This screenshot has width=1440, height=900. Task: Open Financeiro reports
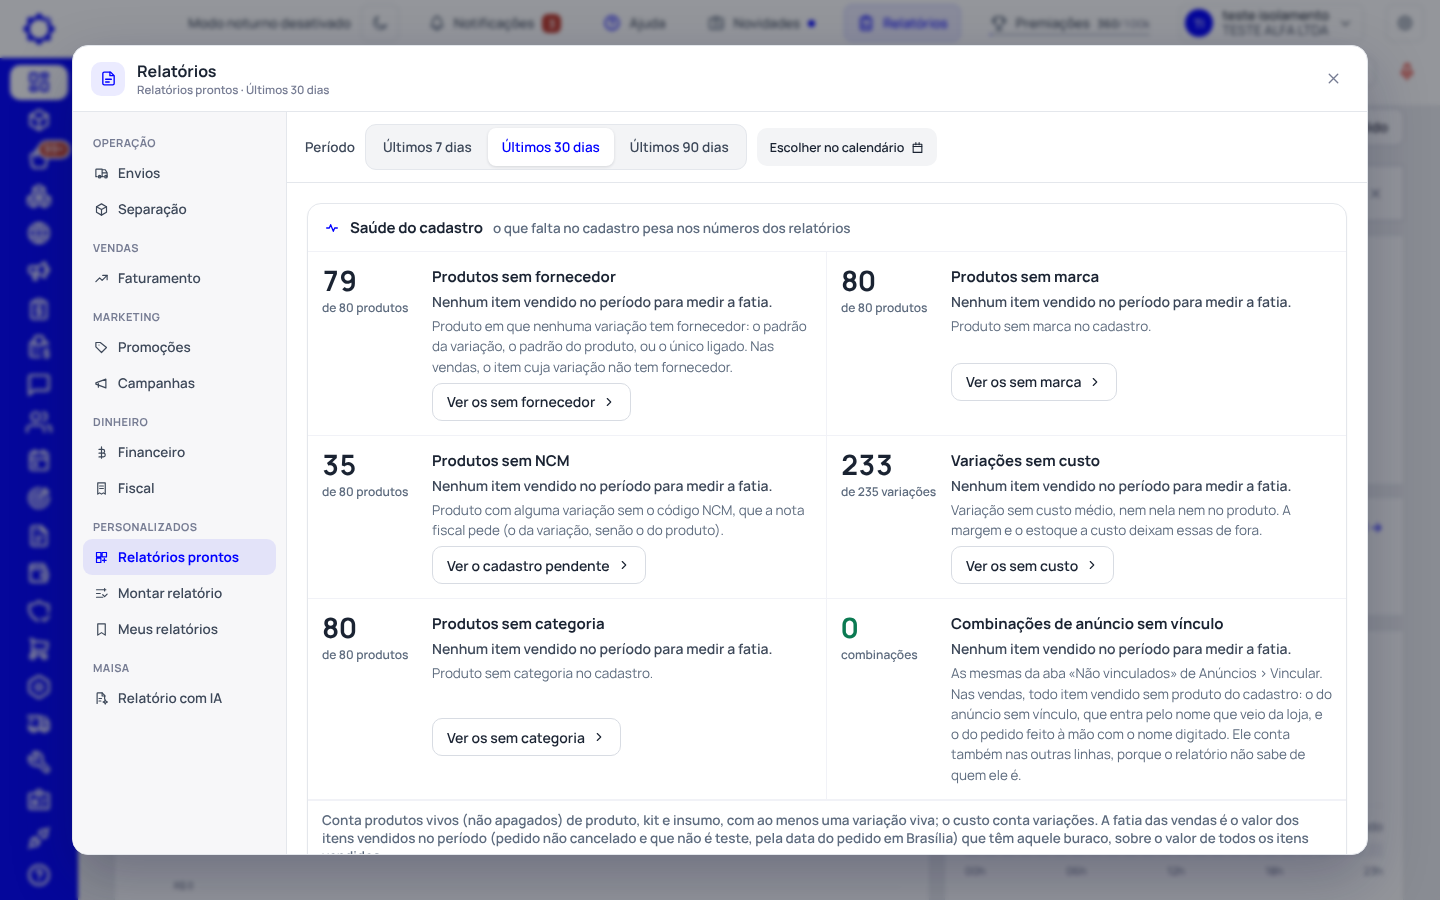pos(179,452)
